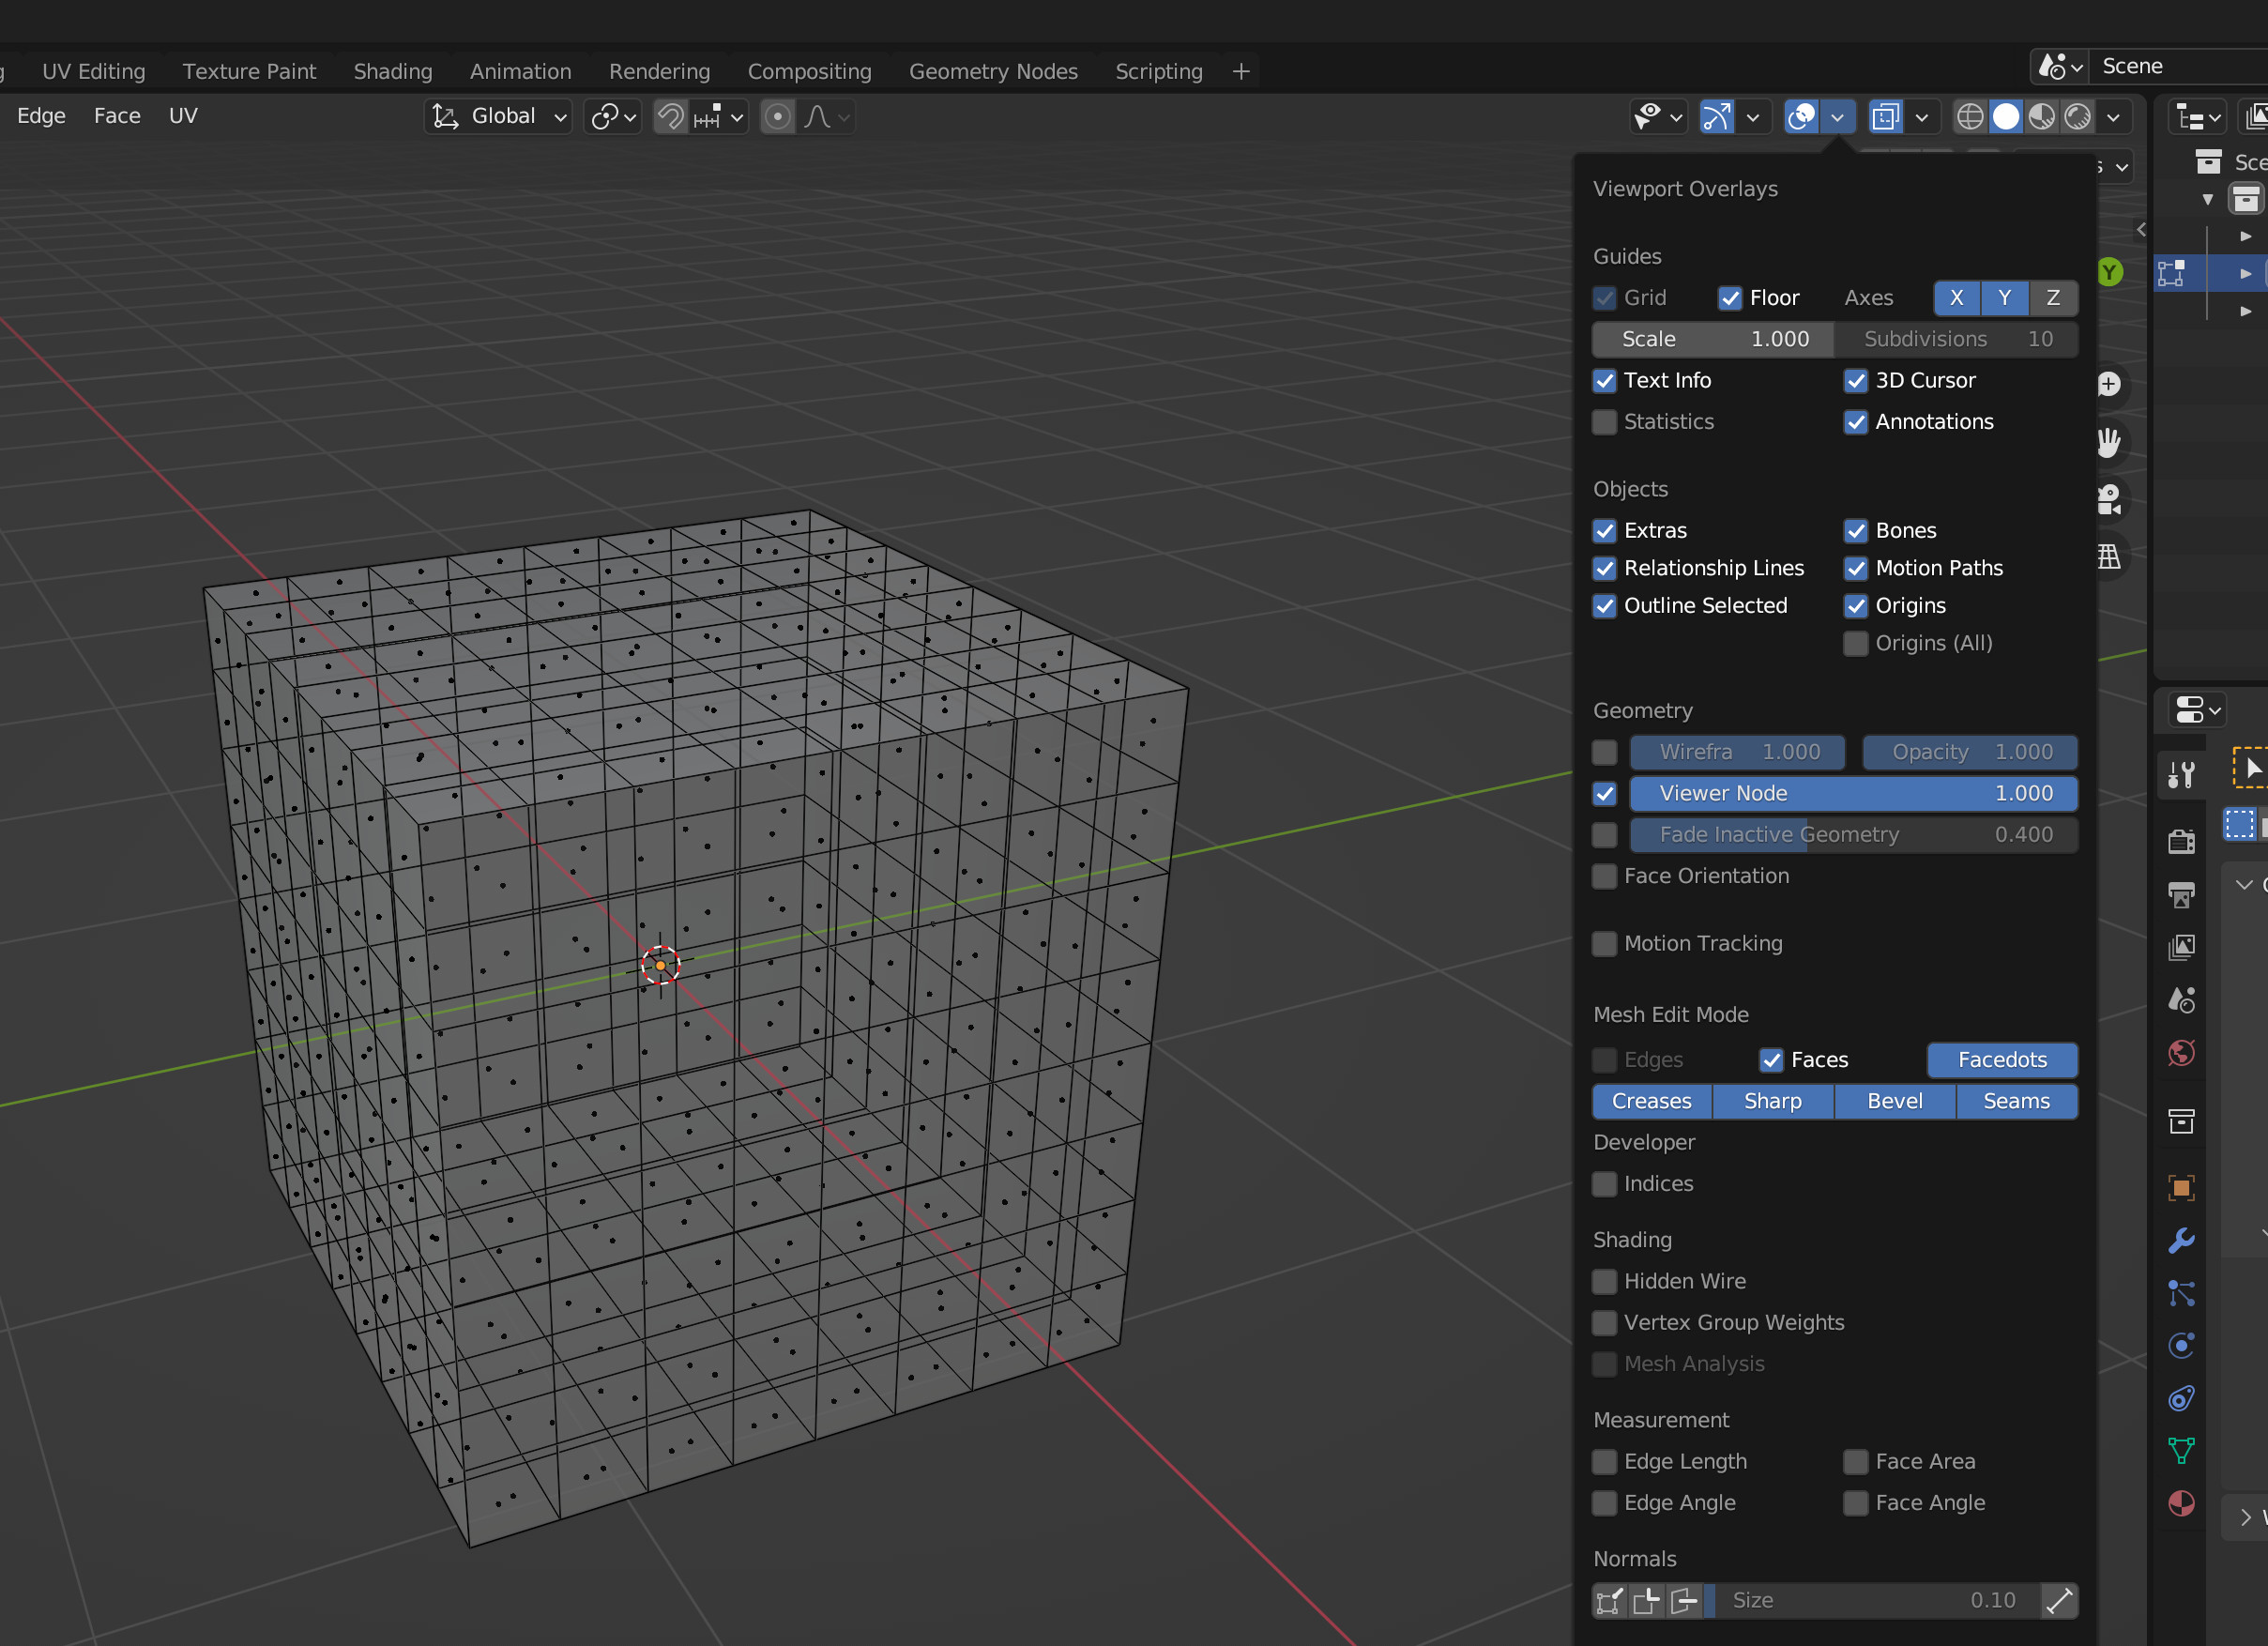Toggle the snapping magnet icon
Image resolution: width=2268 pixels, height=1646 pixels.
(x=670, y=117)
